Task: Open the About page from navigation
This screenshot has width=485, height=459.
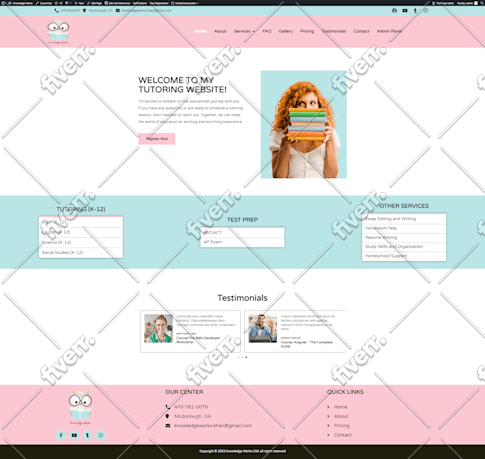Action: coord(220,31)
